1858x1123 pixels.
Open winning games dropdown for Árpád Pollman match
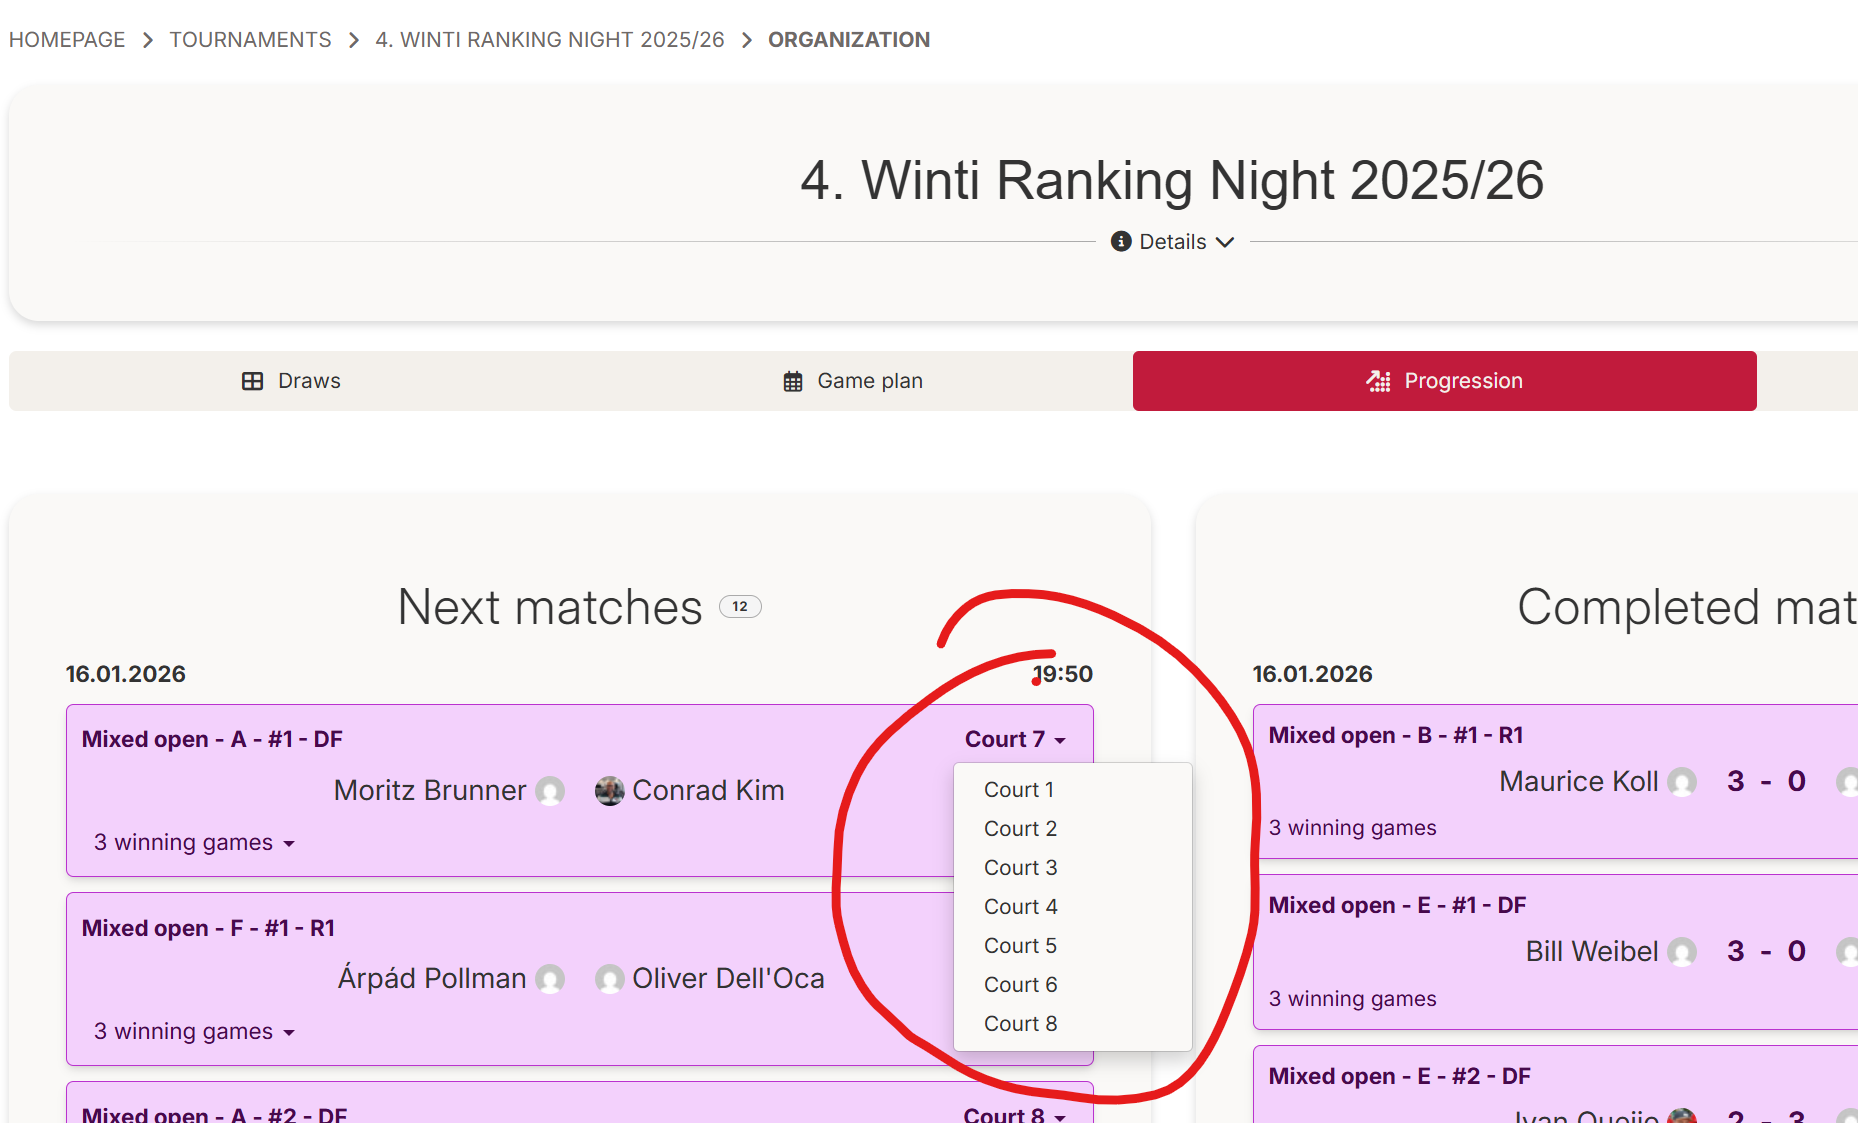(194, 1032)
